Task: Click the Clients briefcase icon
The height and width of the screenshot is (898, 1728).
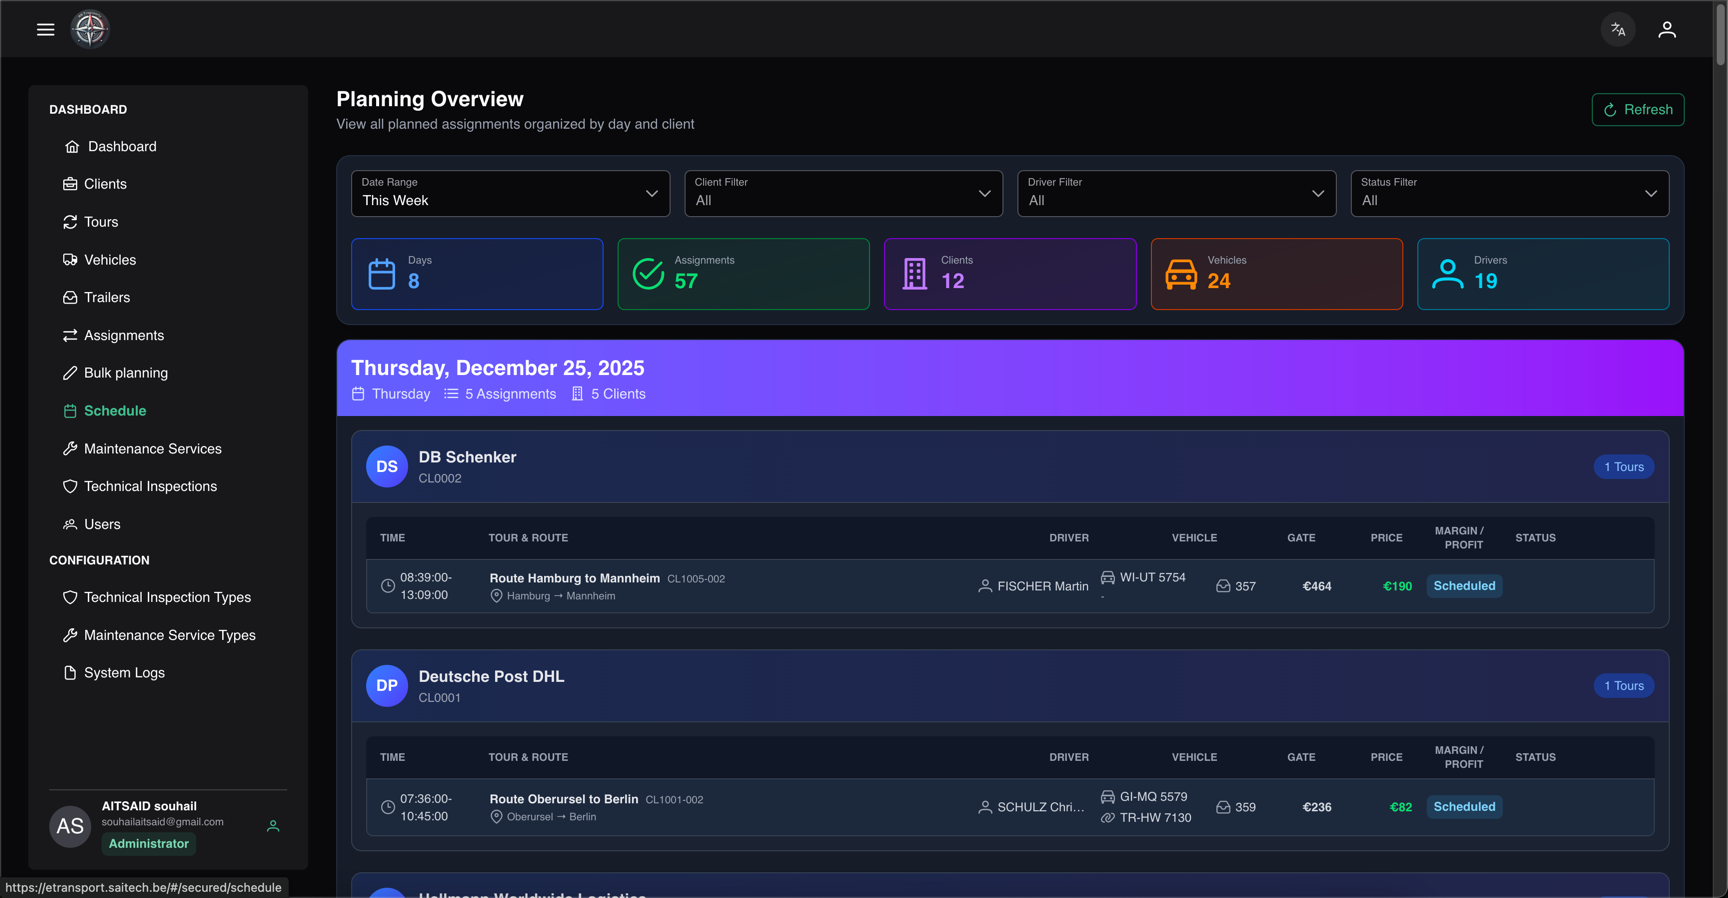Action: (x=70, y=184)
